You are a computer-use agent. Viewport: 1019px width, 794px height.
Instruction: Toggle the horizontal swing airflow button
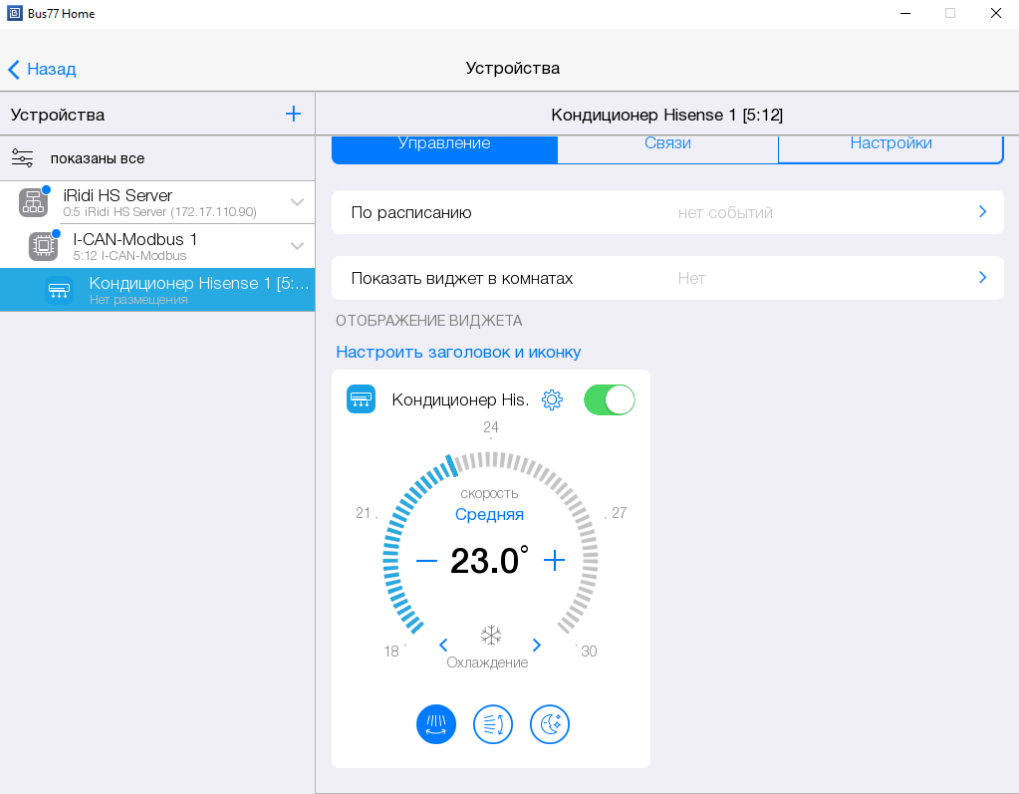point(436,724)
